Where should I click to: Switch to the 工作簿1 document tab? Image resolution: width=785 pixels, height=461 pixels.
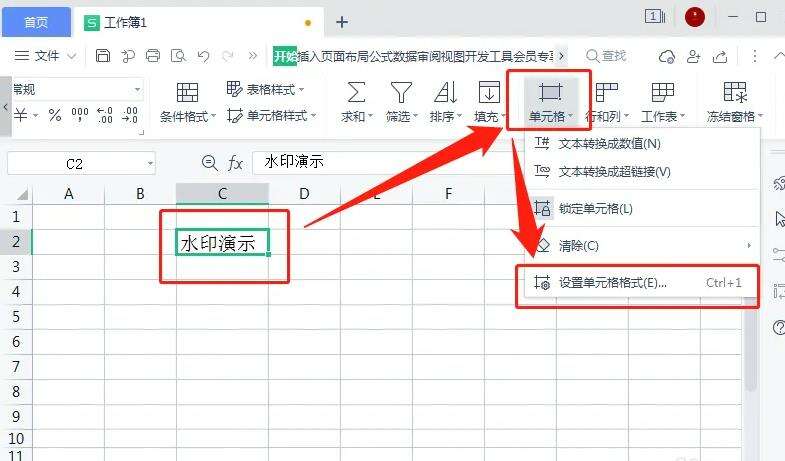pos(200,23)
